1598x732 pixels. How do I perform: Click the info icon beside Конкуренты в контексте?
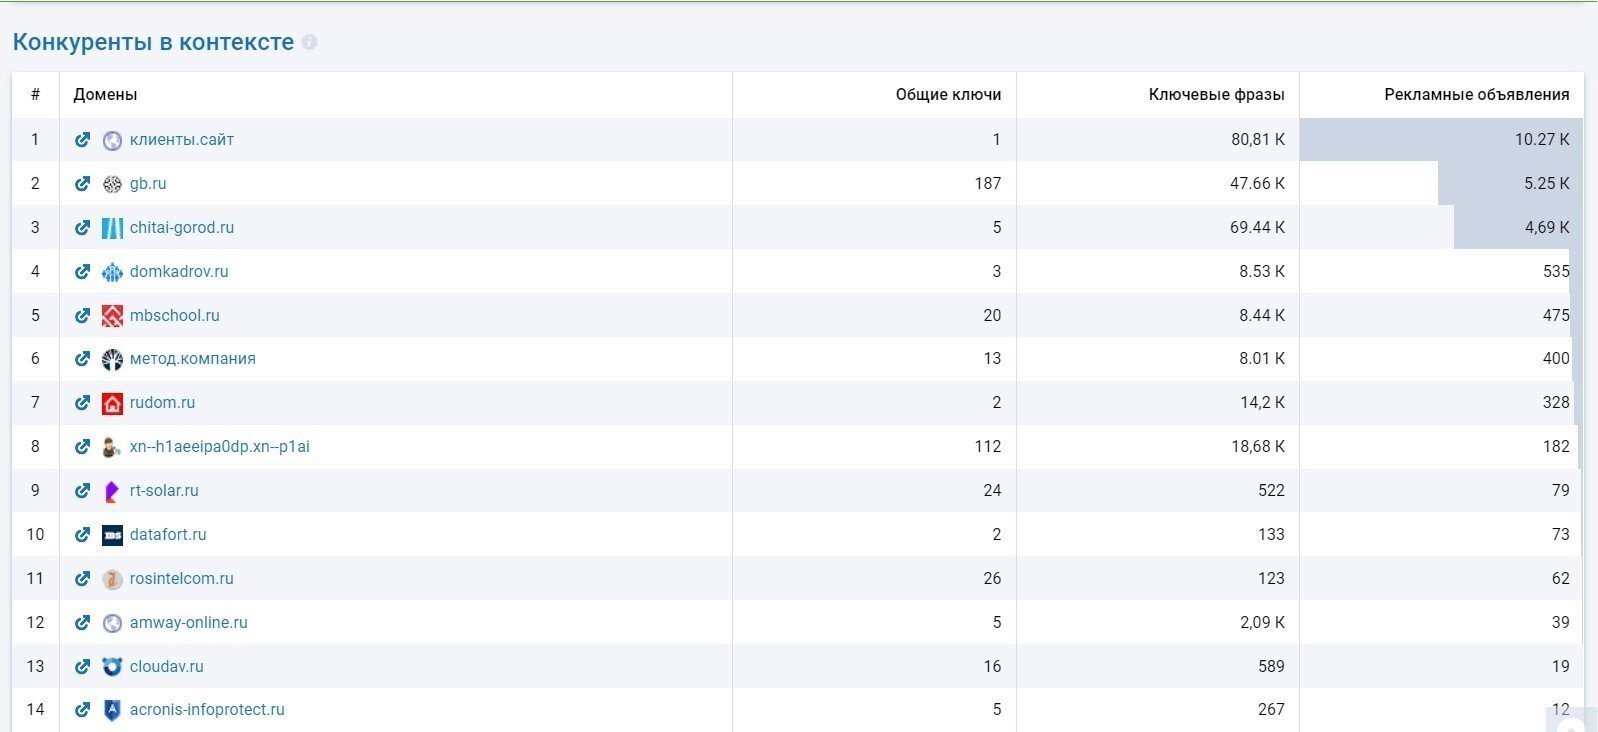click(x=310, y=43)
